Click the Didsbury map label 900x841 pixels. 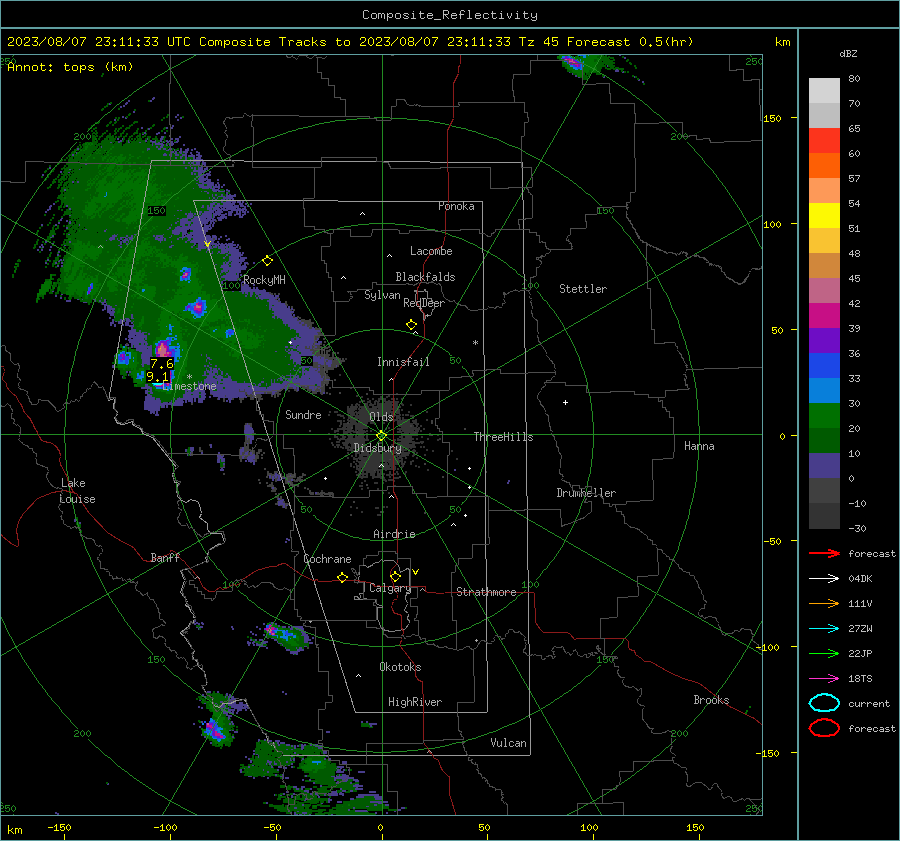pos(377,448)
